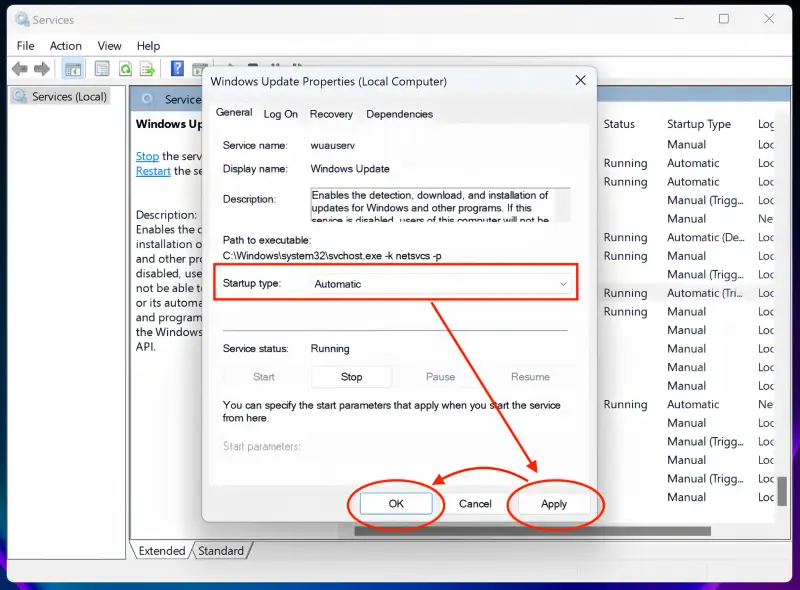Click the Cancel button

point(475,504)
